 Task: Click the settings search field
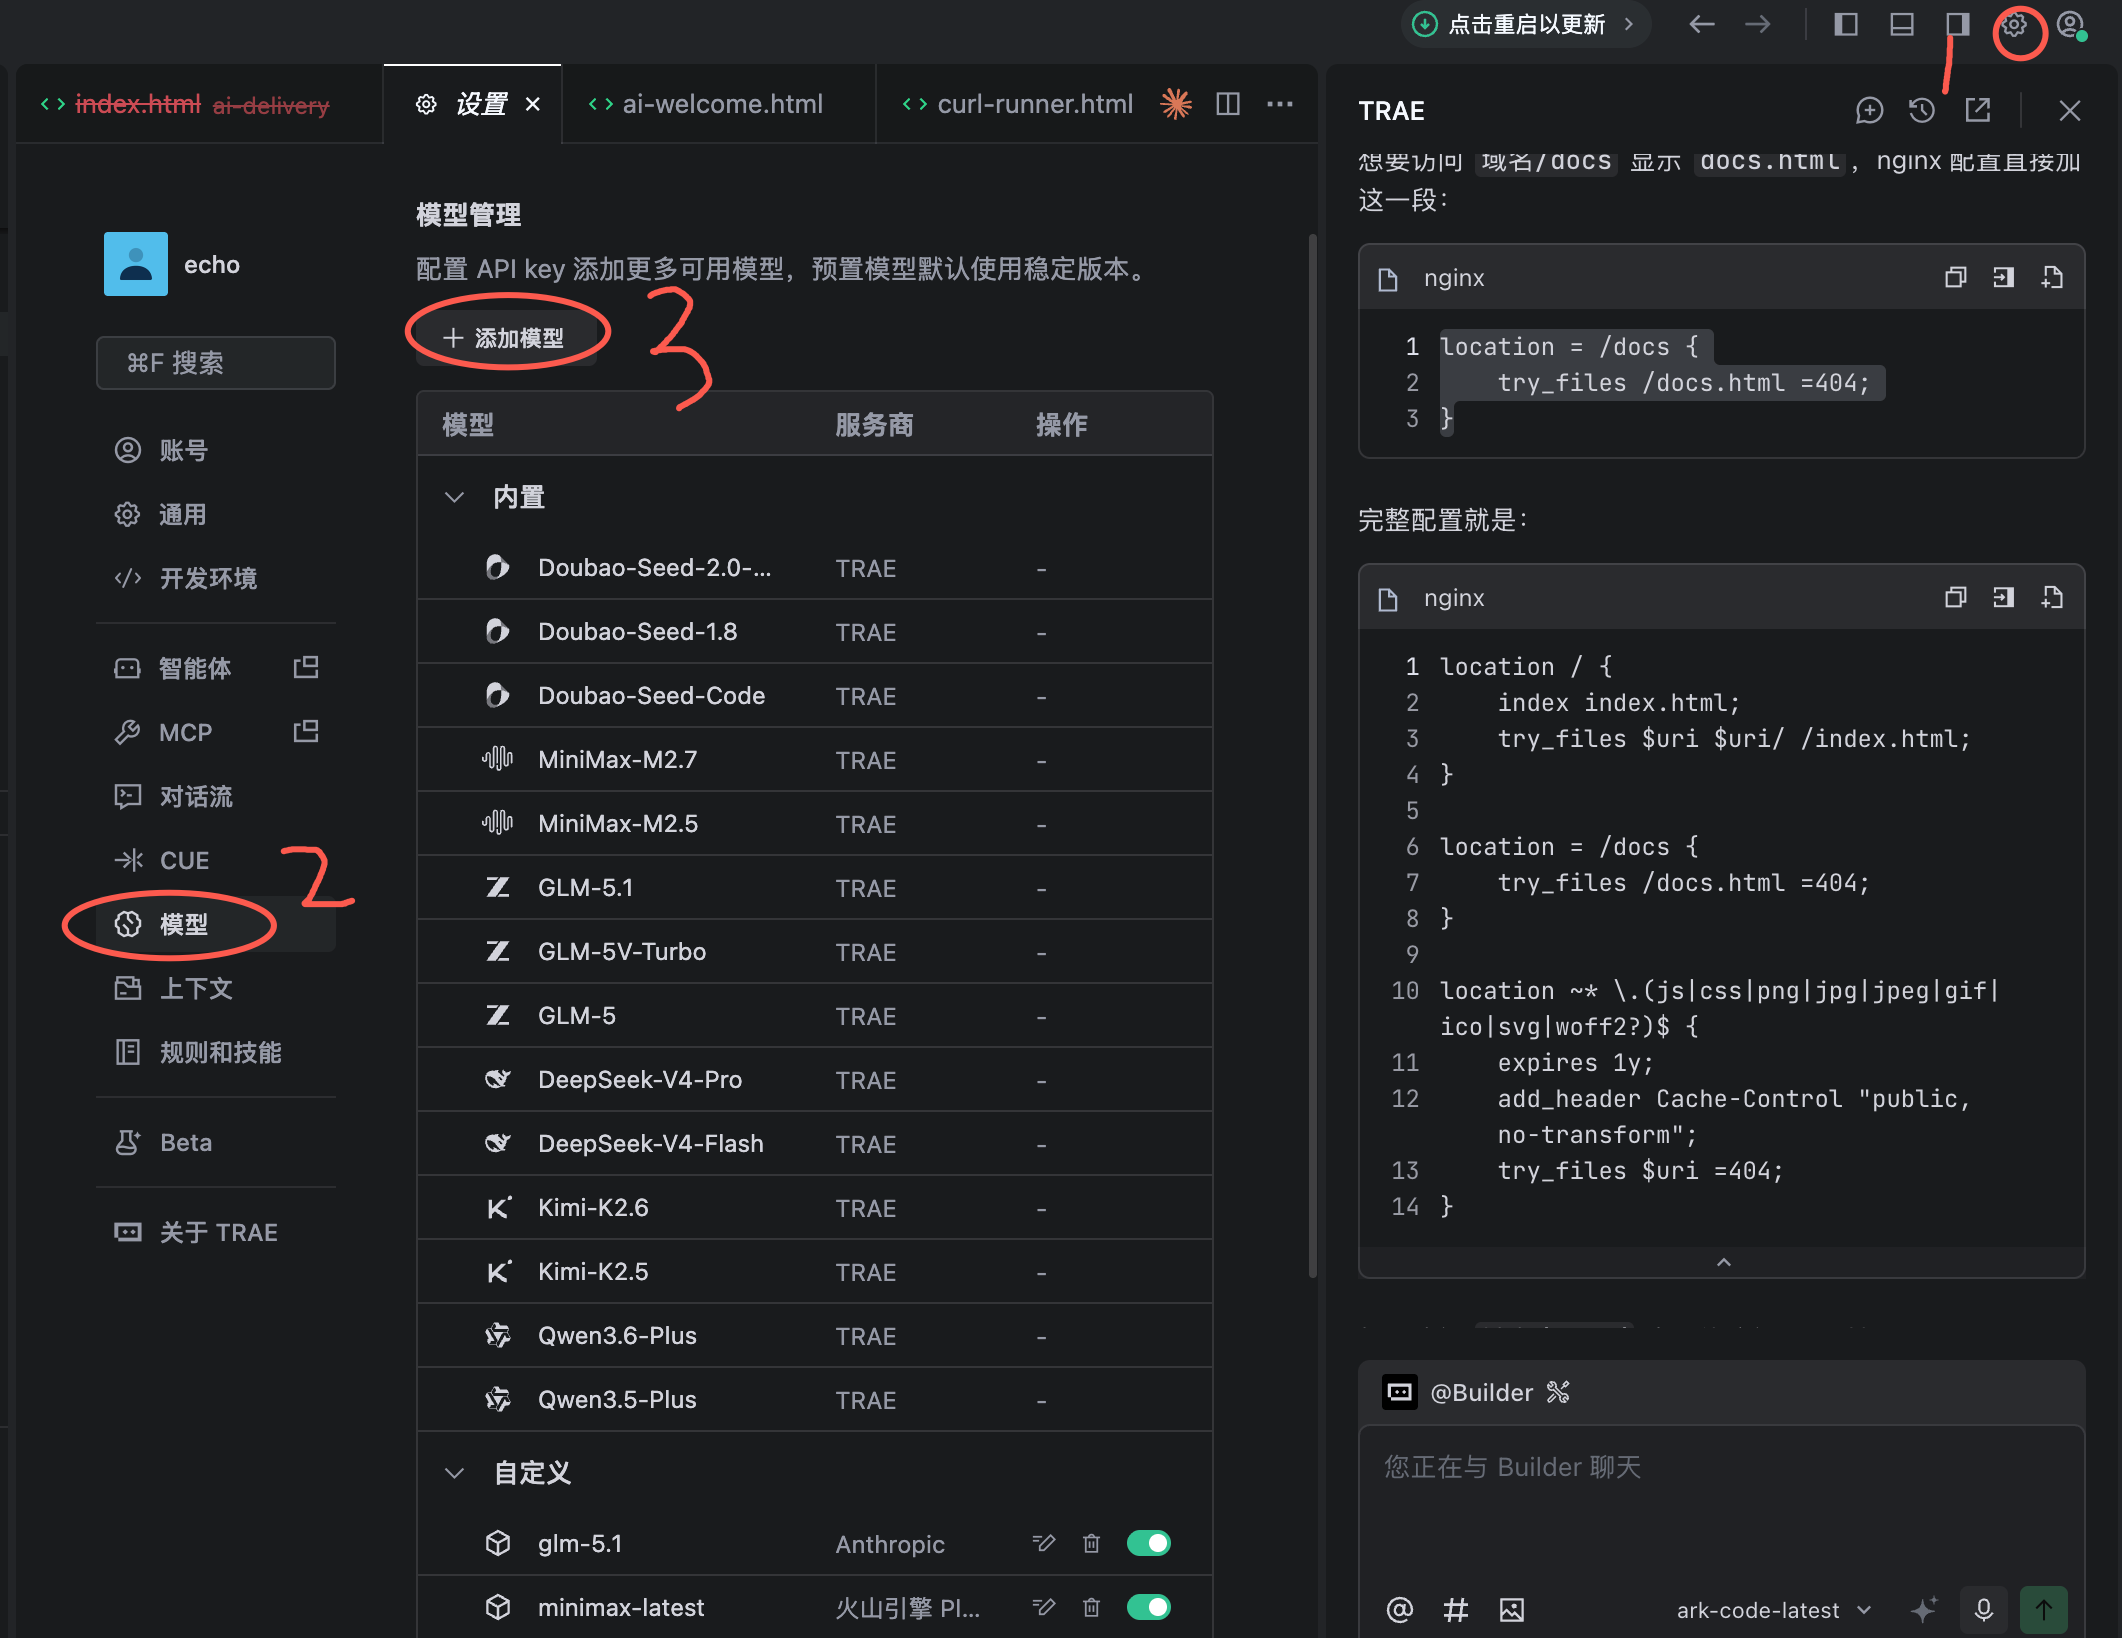(x=216, y=362)
